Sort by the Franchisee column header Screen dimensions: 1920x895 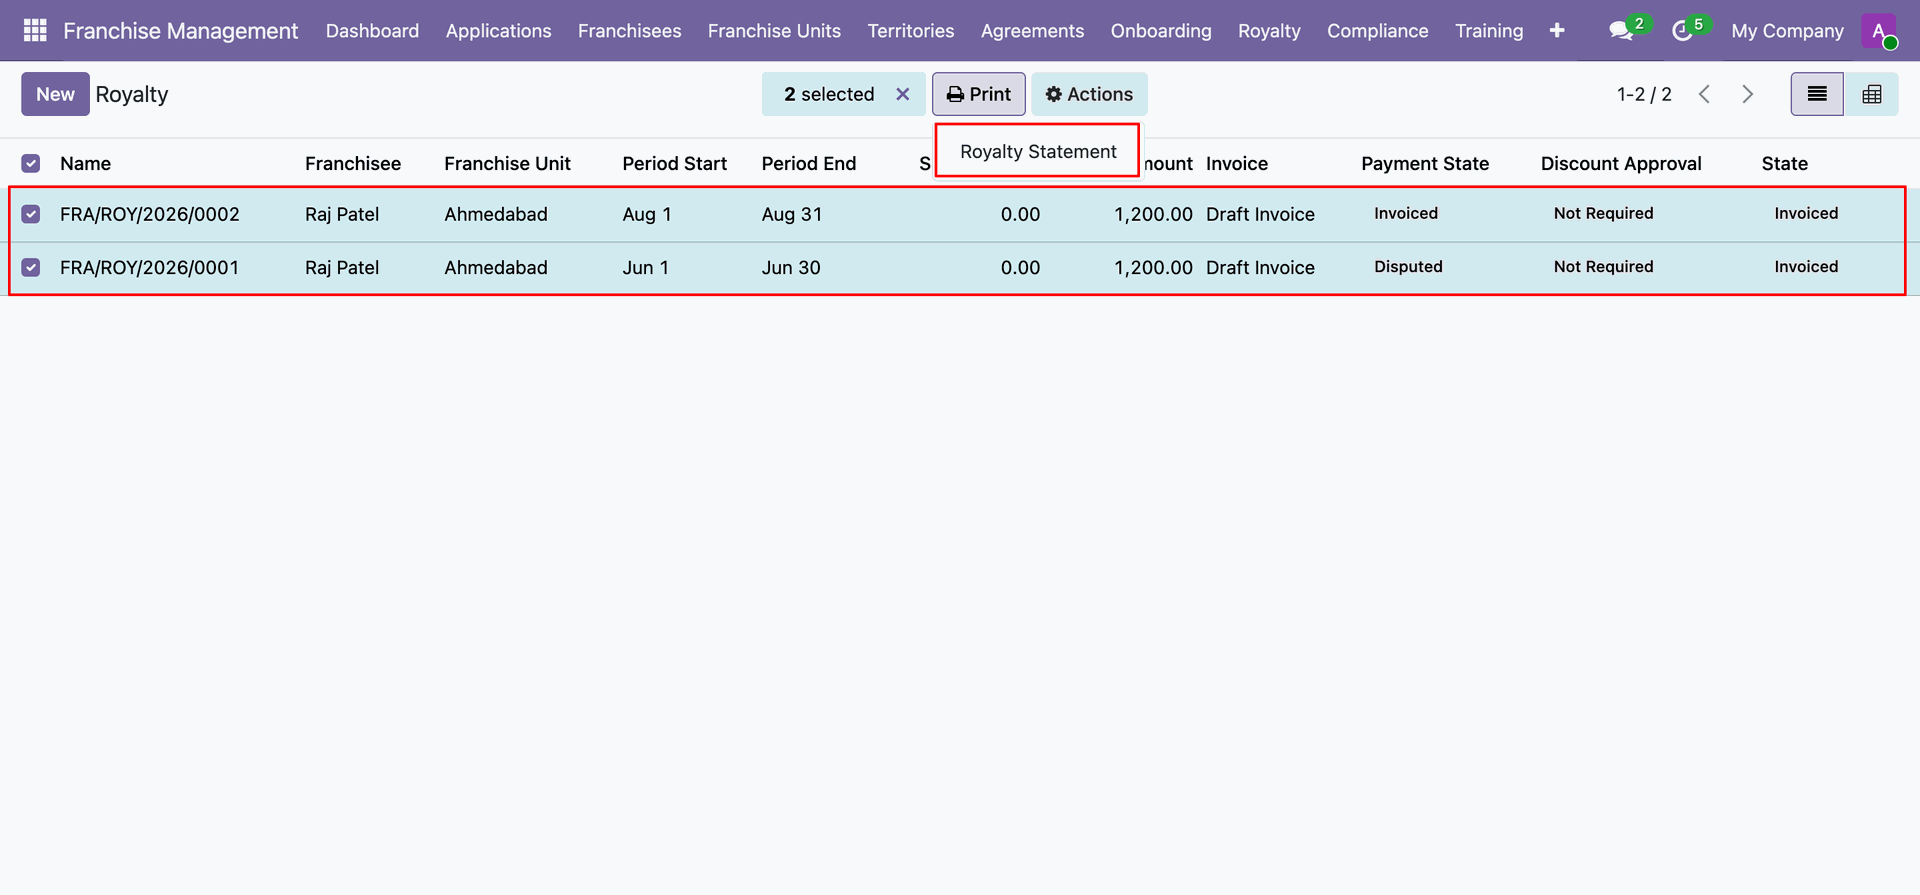click(353, 163)
